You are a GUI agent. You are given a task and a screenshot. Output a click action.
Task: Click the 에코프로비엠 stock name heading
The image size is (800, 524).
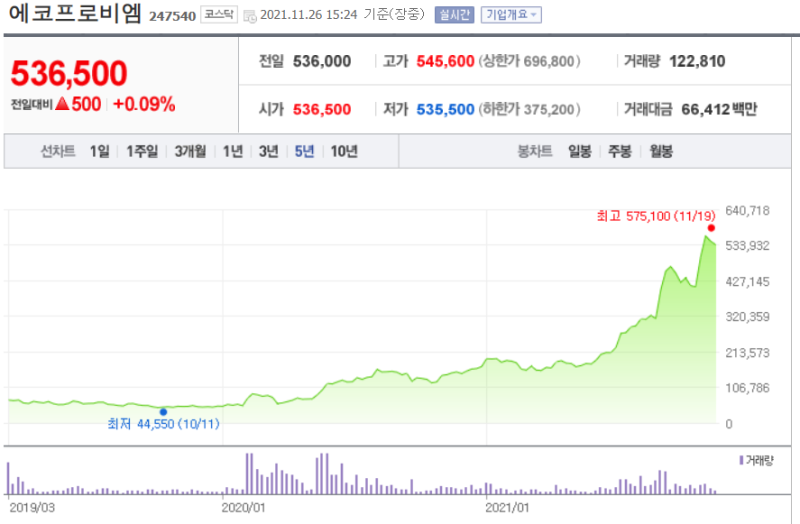pos(74,13)
